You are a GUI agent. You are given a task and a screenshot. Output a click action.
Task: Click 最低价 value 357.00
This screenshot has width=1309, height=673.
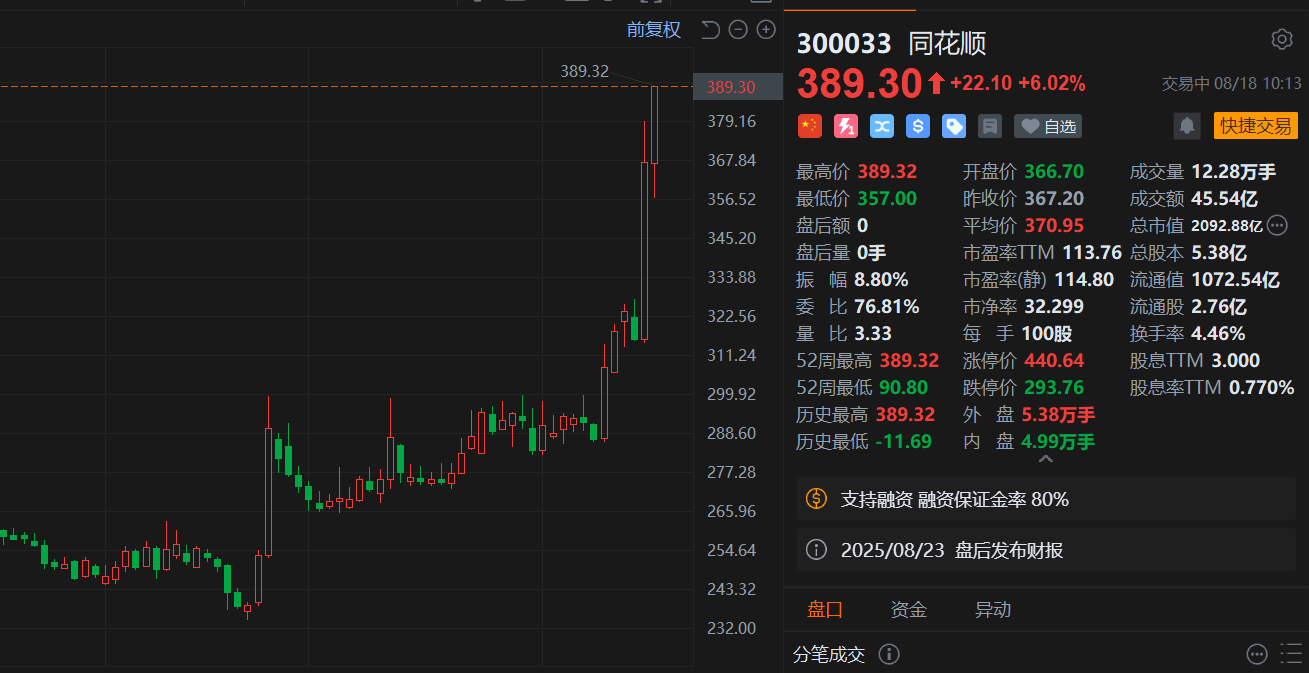[887, 198]
